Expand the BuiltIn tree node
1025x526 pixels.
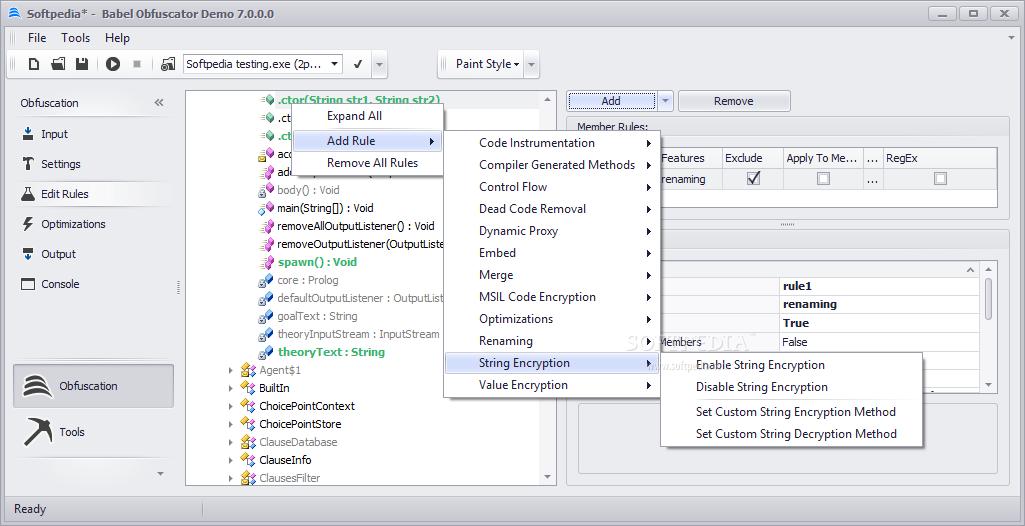pyautogui.click(x=230, y=388)
